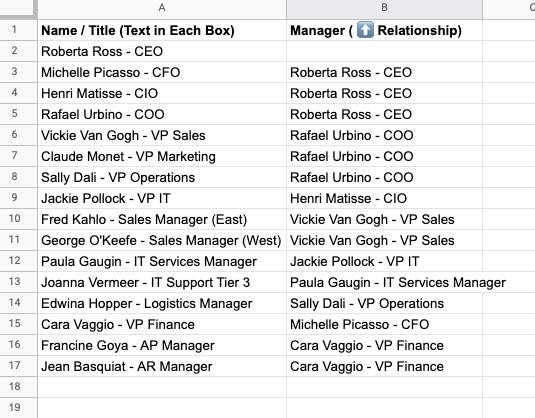The width and height of the screenshot is (535, 418).
Task: Click empty cell A18
Action: 162,387
